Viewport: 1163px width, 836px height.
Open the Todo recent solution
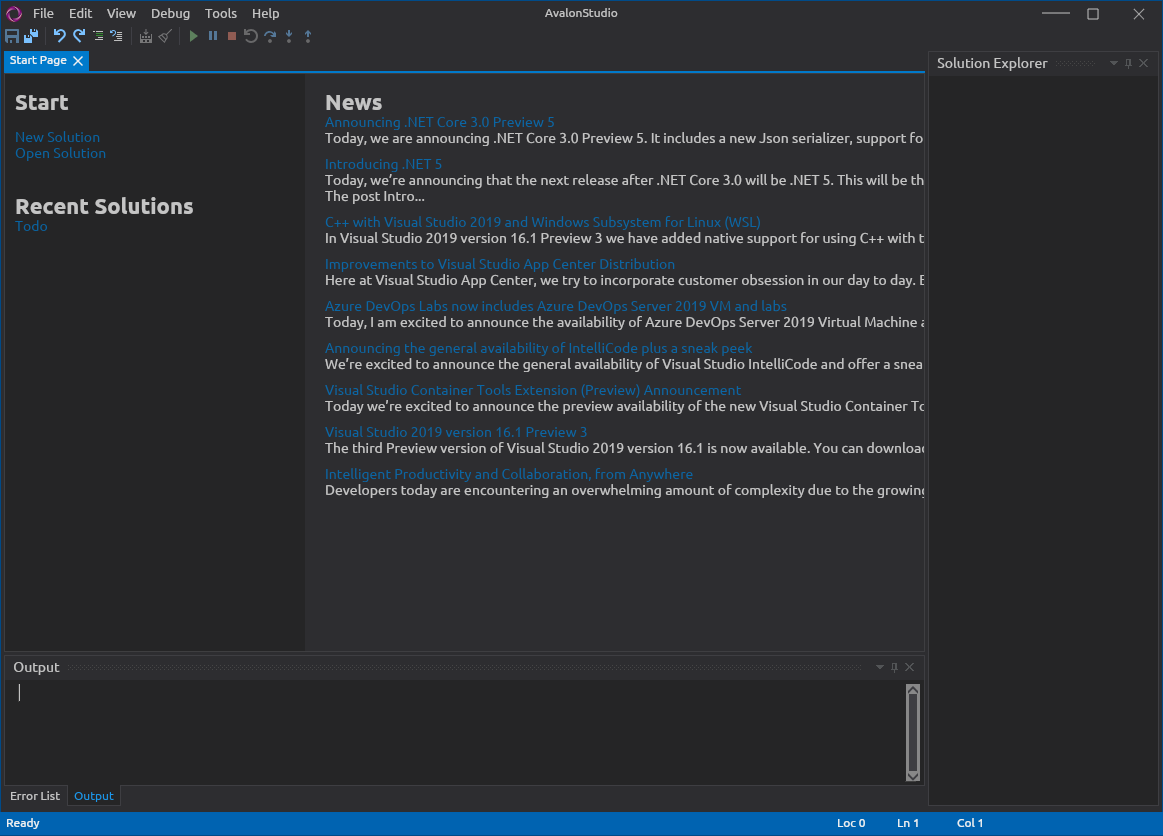pos(31,226)
